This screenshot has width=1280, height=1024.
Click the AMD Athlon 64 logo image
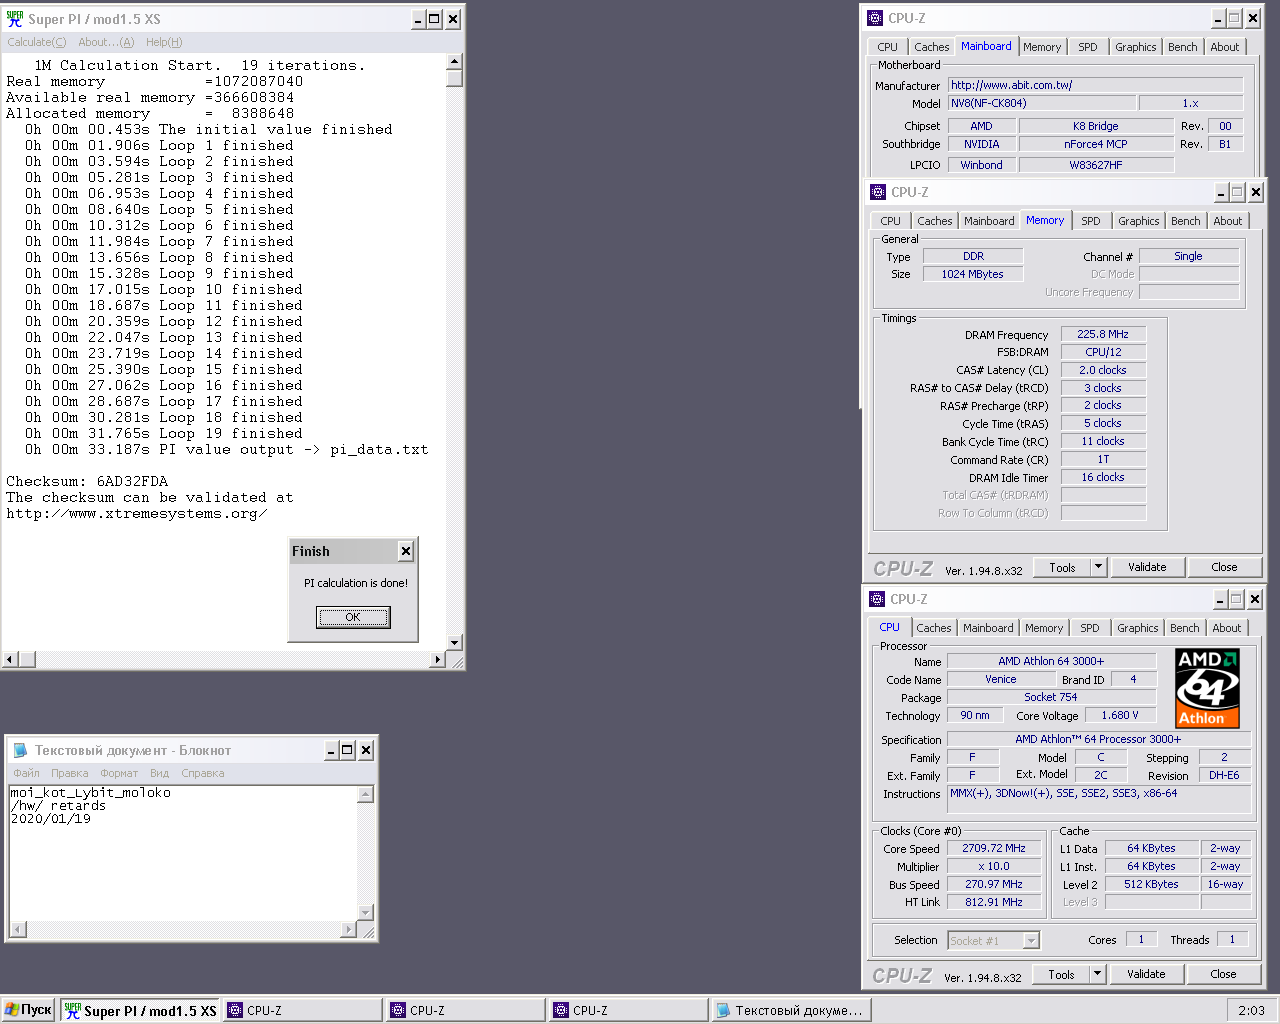coord(1208,689)
